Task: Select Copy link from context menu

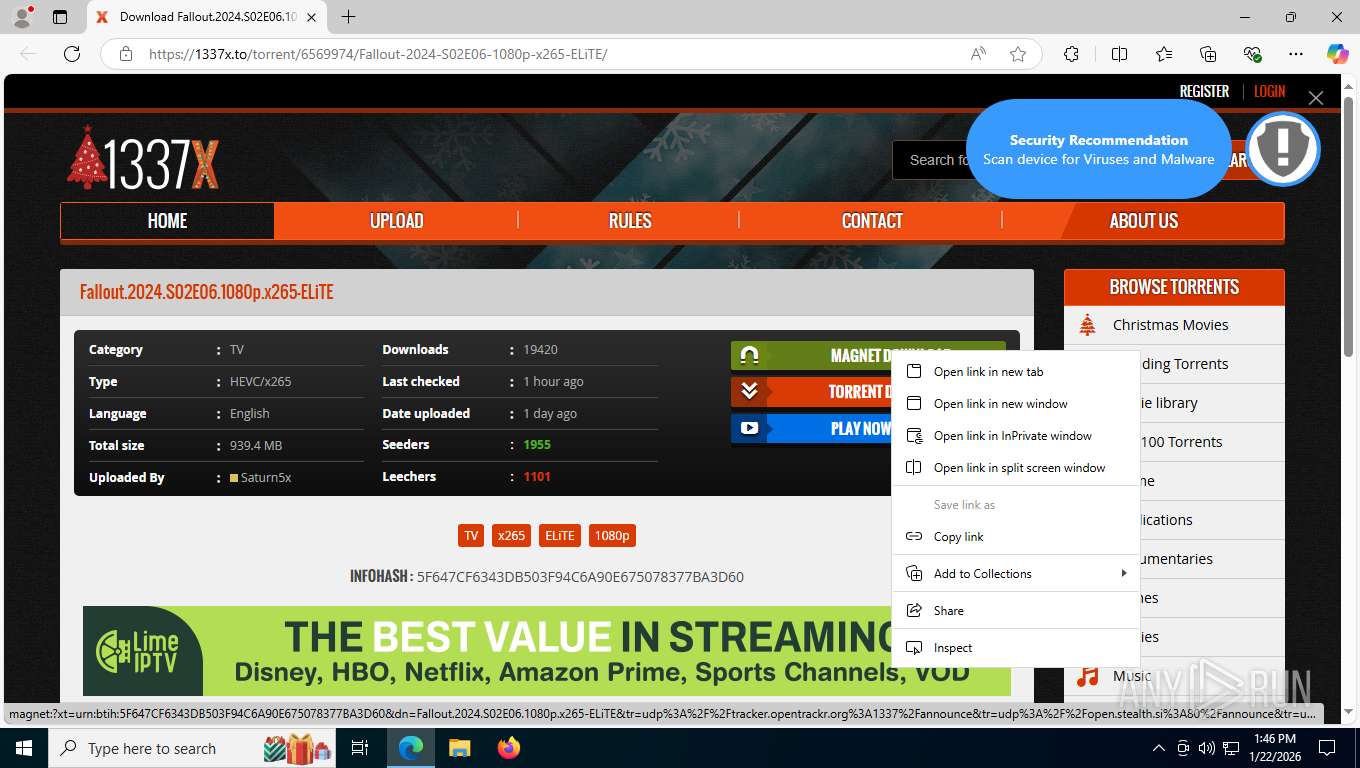Action: (1016, 537)
